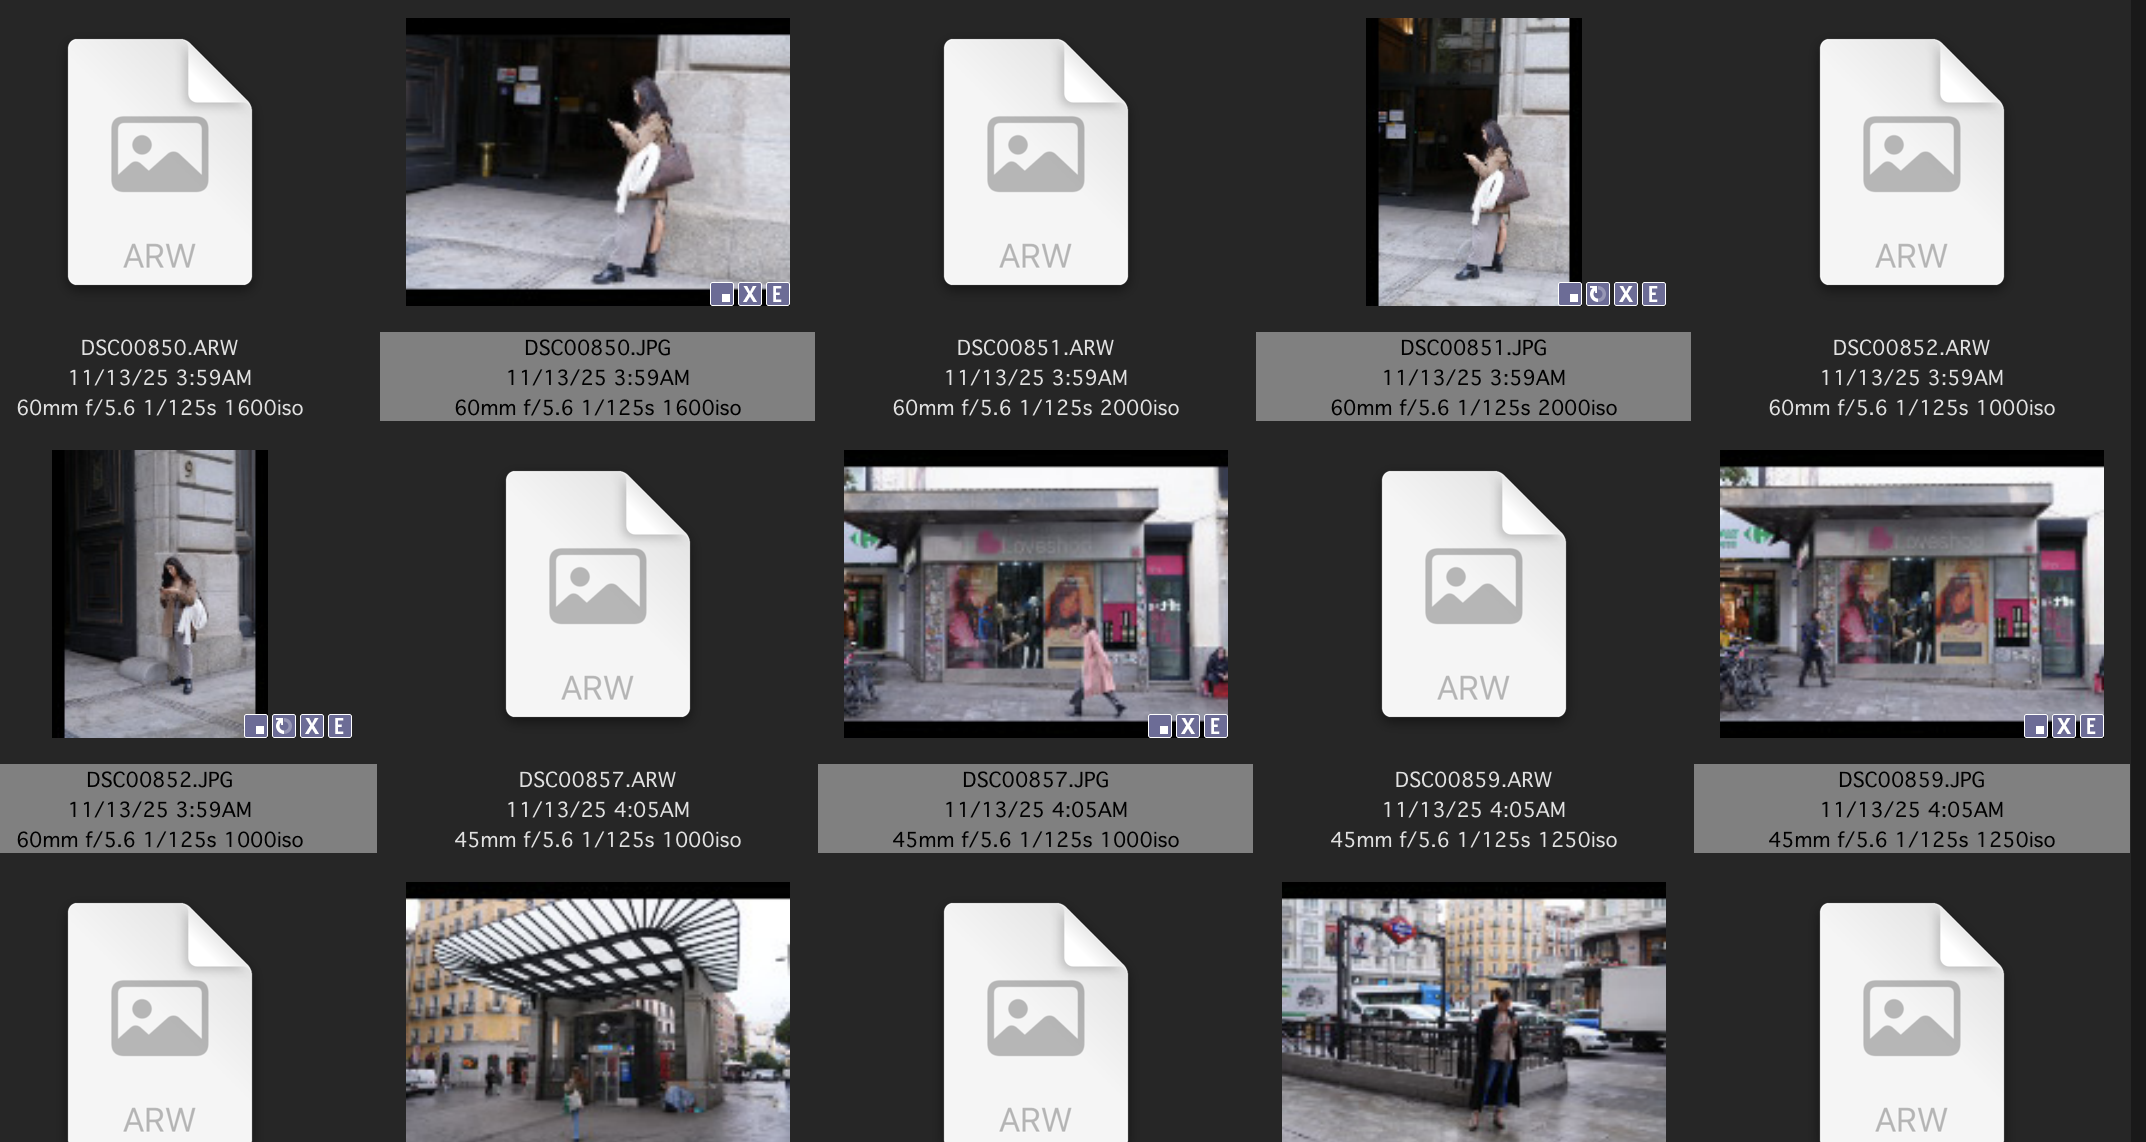Click the rotation badge on DSC00852.JPG thumbnail

pyautogui.click(x=283, y=726)
